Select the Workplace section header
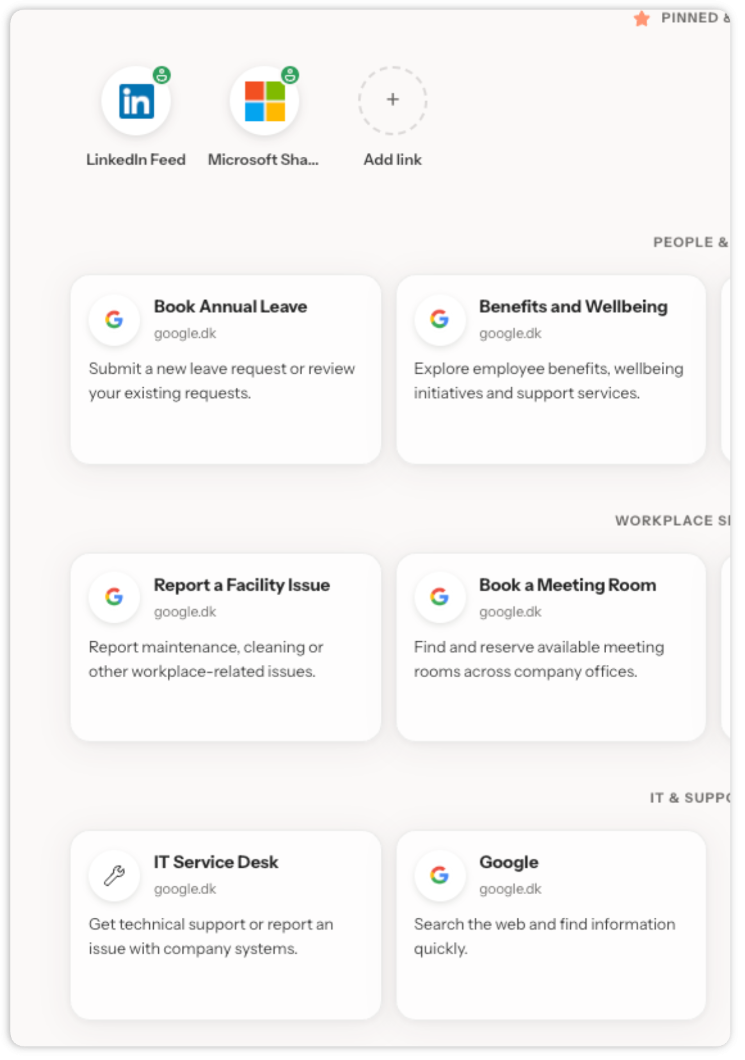Image resolution: width=745 pixels, height=1060 pixels. click(672, 521)
